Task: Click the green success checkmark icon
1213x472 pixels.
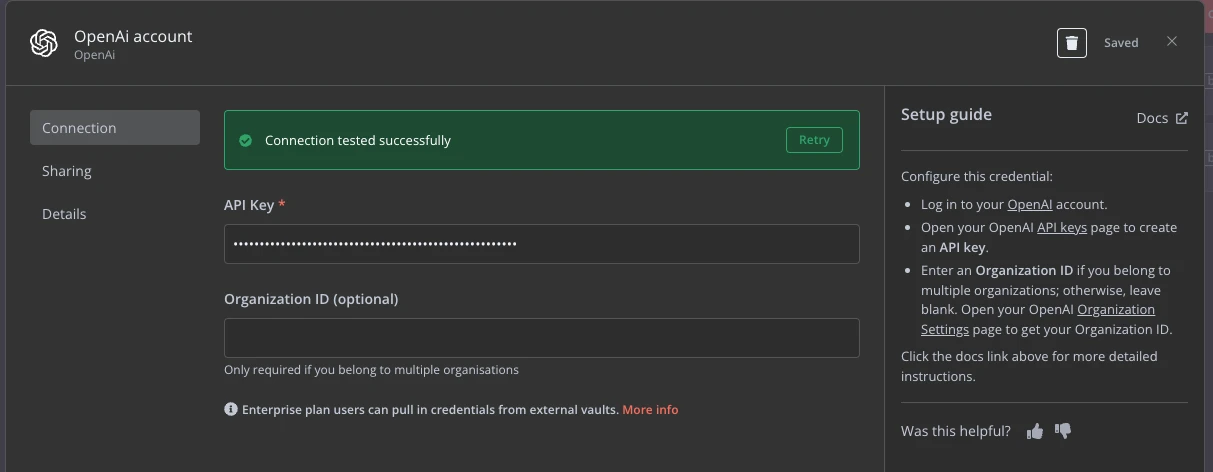Action: [245, 141]
